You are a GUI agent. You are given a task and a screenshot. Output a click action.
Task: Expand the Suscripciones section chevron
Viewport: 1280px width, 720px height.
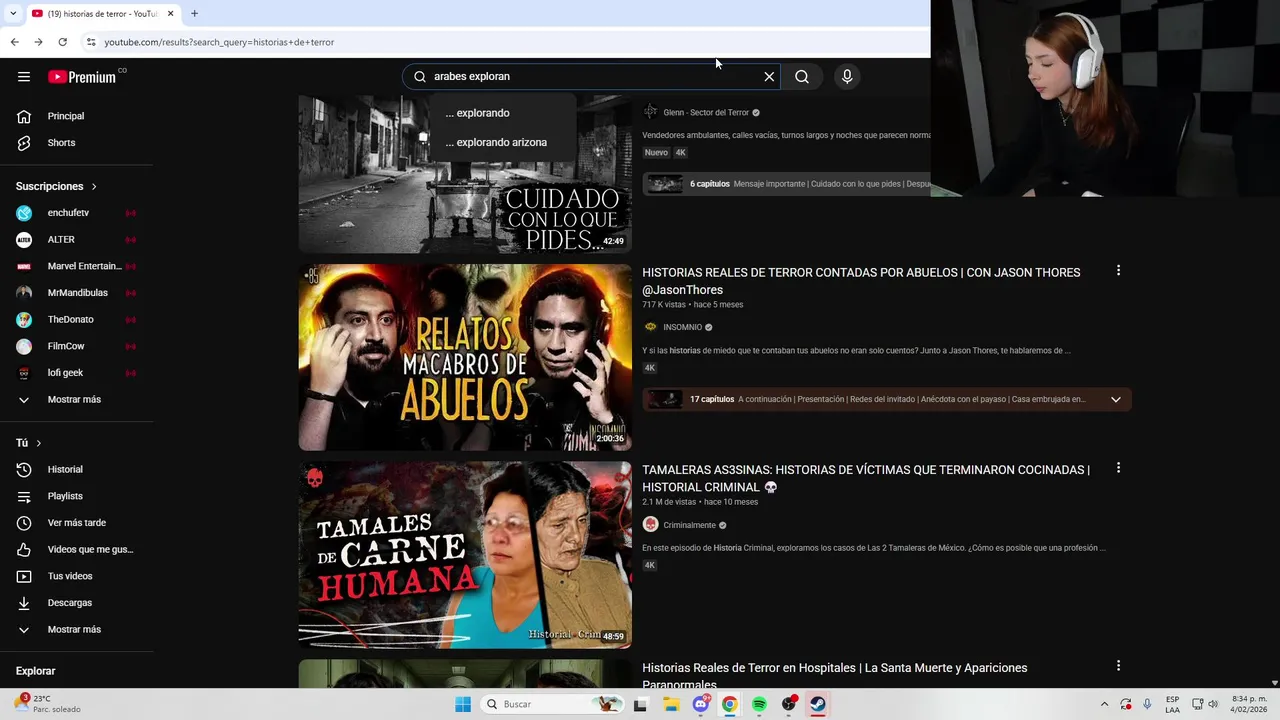94,187
